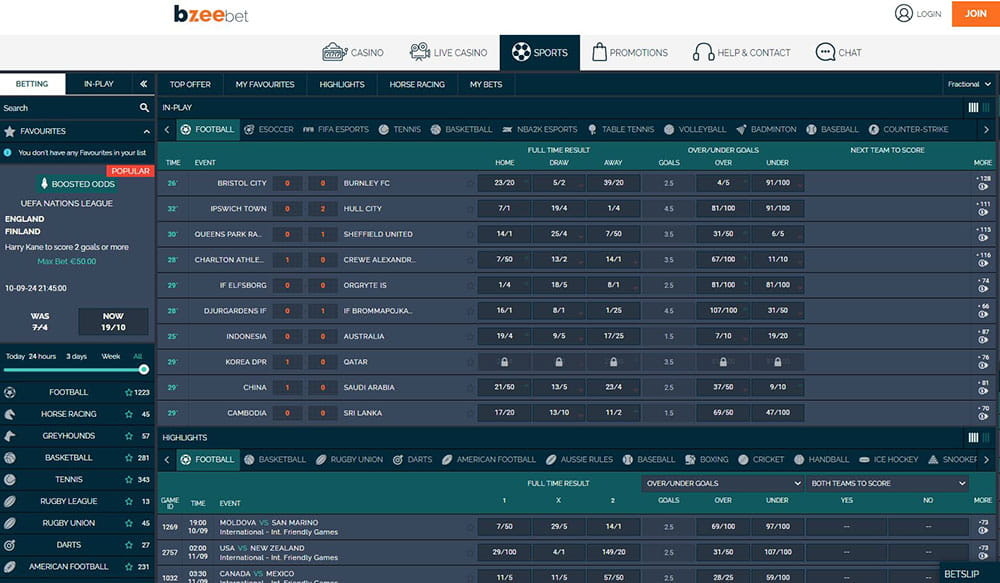Open the Betslip button
This screenshot has height=583, width=1000.
tap(969, 573)
